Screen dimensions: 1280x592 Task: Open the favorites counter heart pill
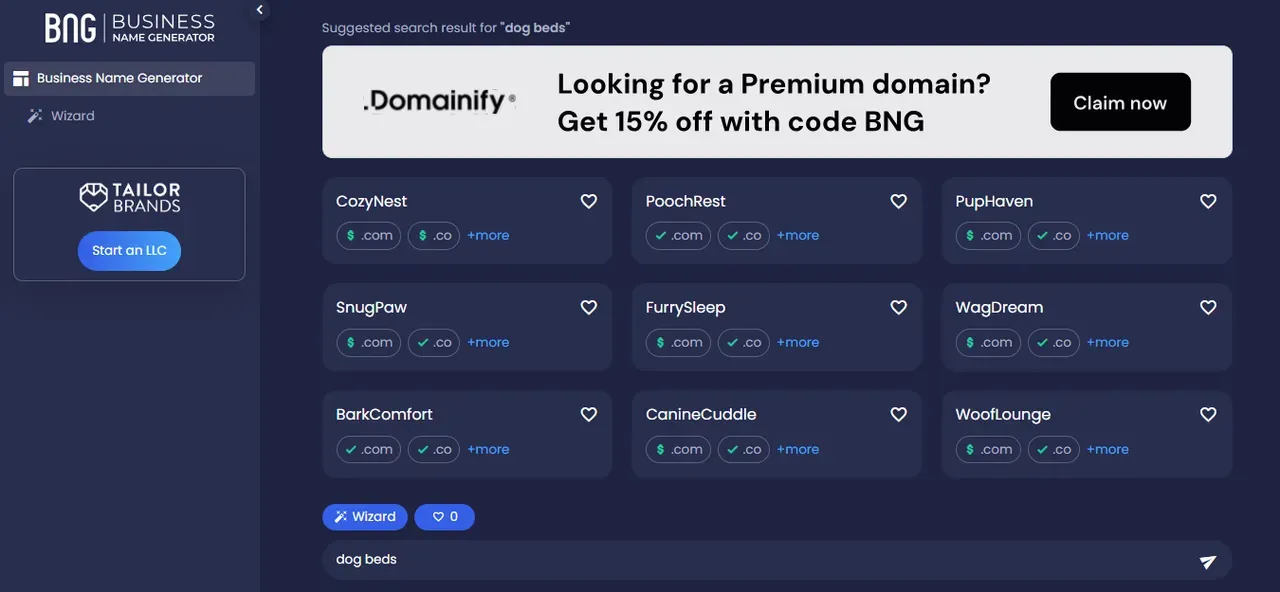444,517
